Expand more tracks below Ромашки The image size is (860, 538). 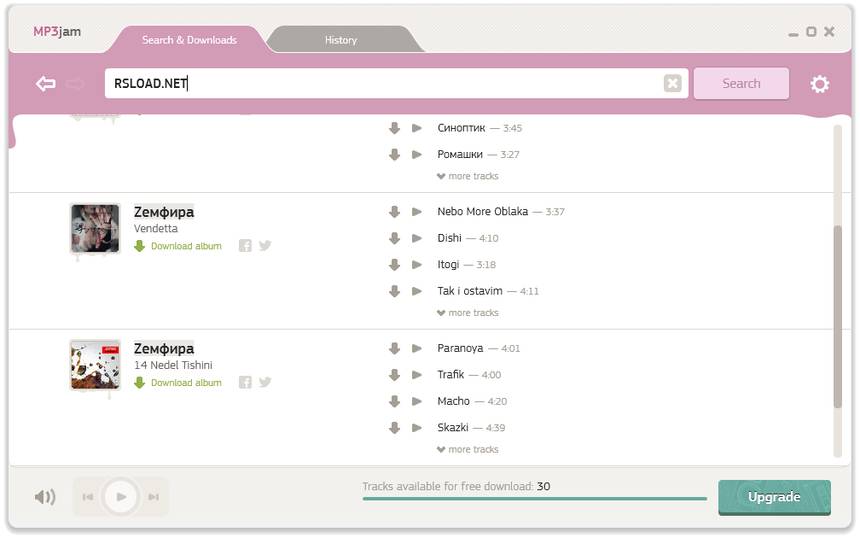click(x=468, y=176)
